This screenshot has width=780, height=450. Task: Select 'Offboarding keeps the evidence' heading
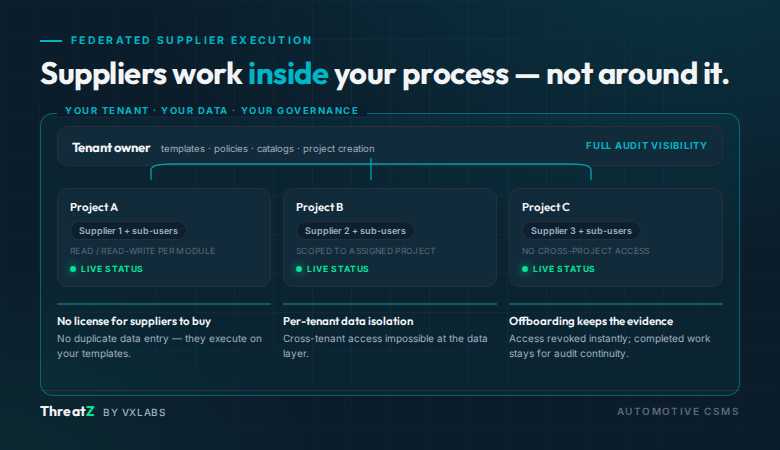pyautogui.click(x=591, y=321)
